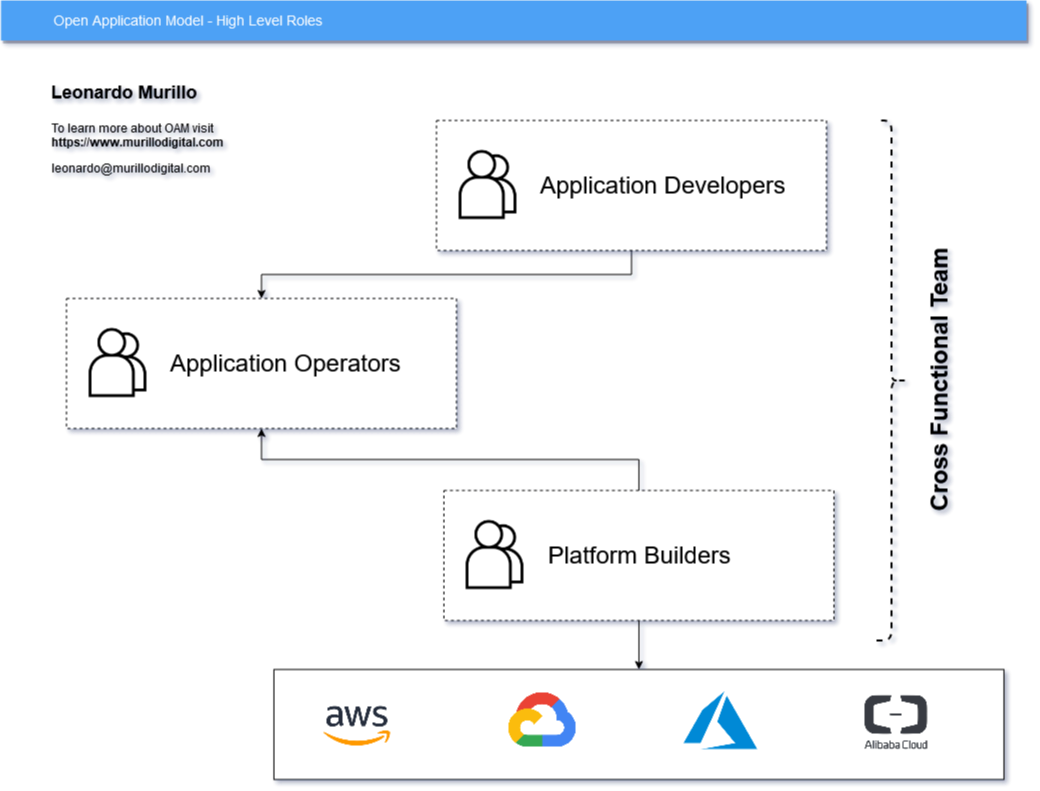Click the Application Developers label
Image resolution: width=1040 pixels, height=791 pixels.
click(662, 186)
